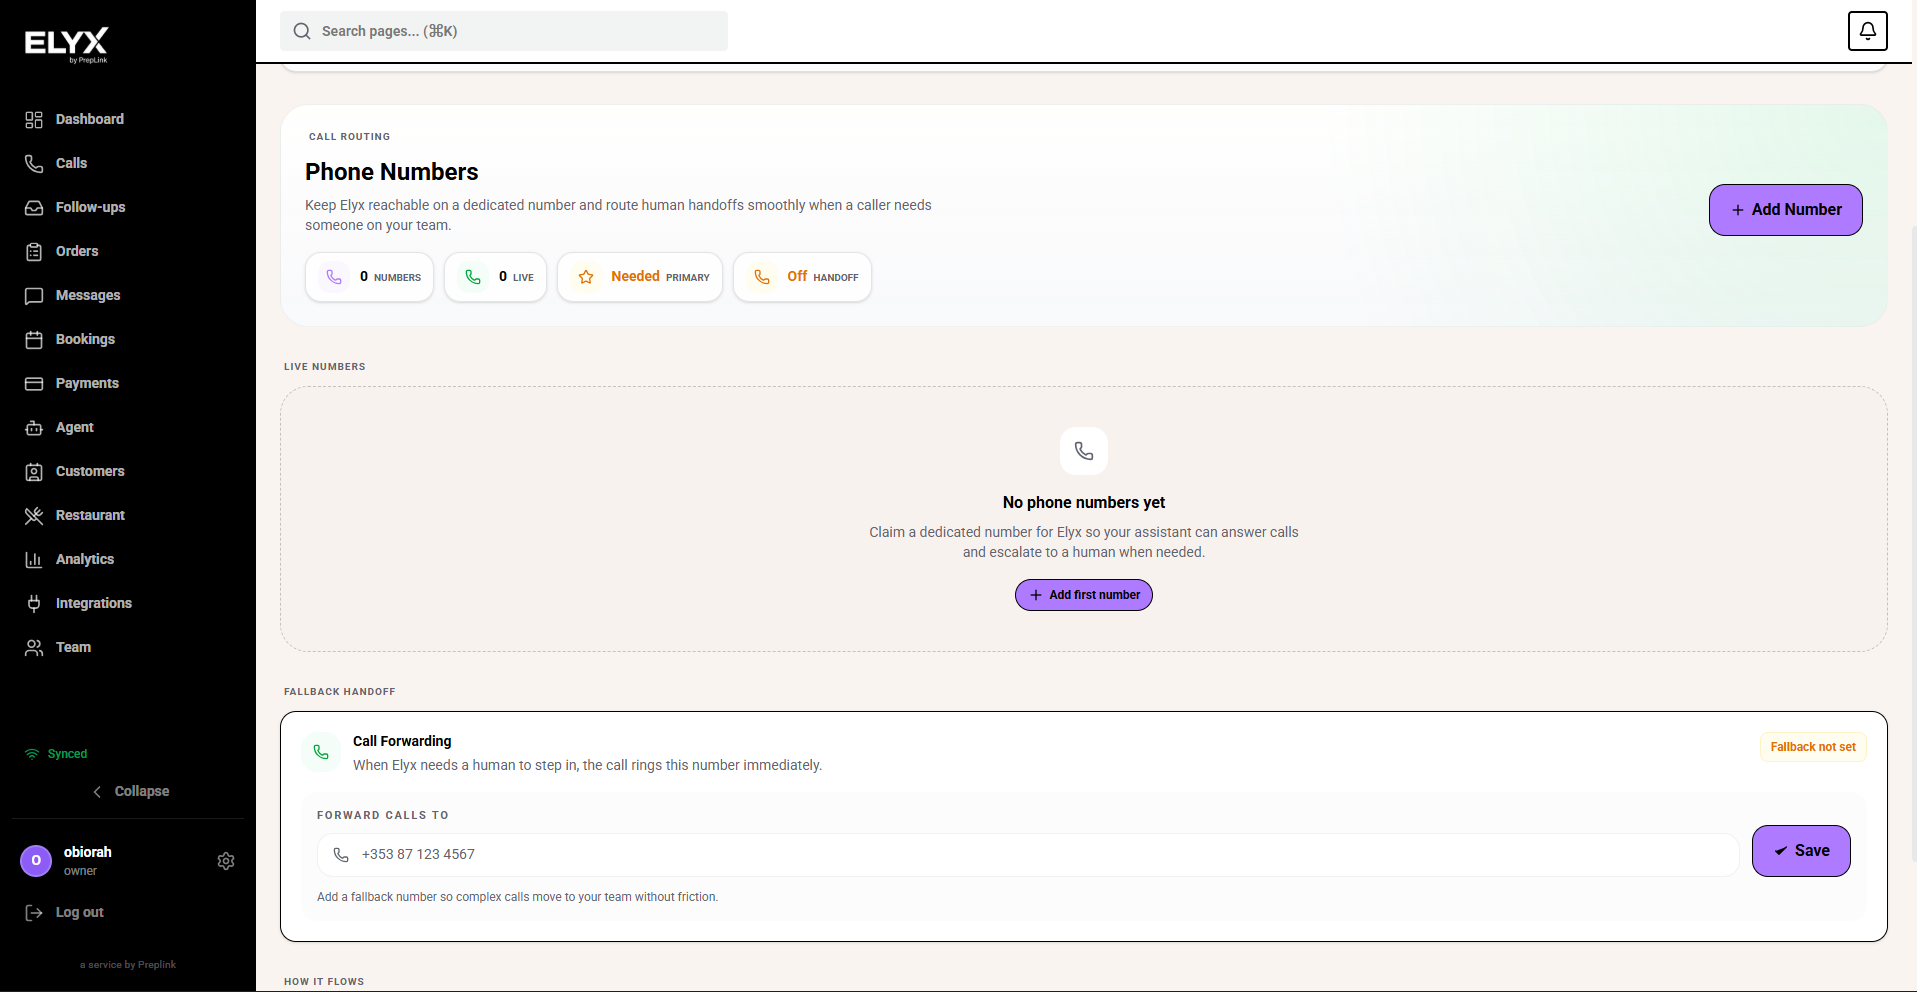
Task: Go to Calls page label
Action: coord(71,163)
